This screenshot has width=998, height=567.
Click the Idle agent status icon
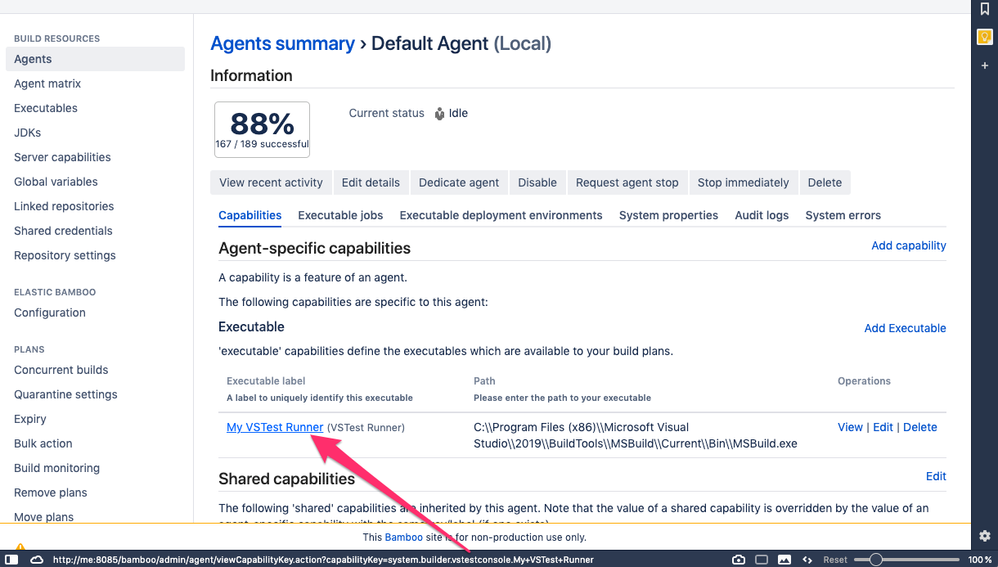pos(439,113)
